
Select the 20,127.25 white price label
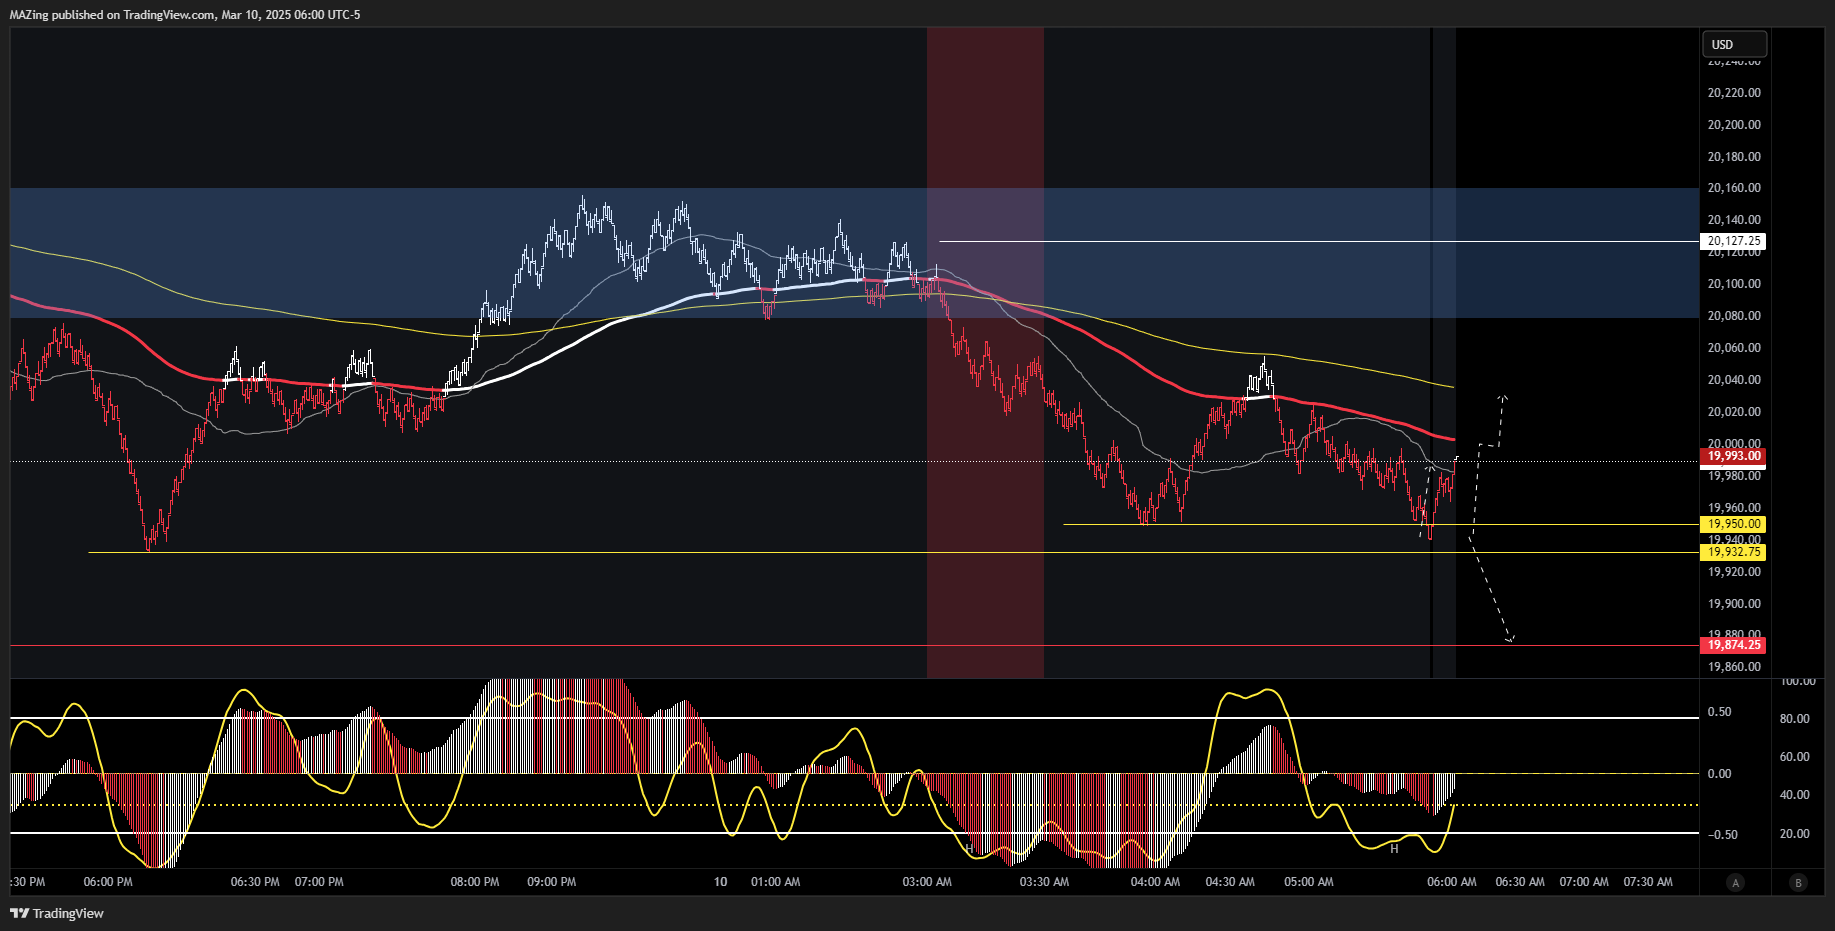(x=1733, y=241)
